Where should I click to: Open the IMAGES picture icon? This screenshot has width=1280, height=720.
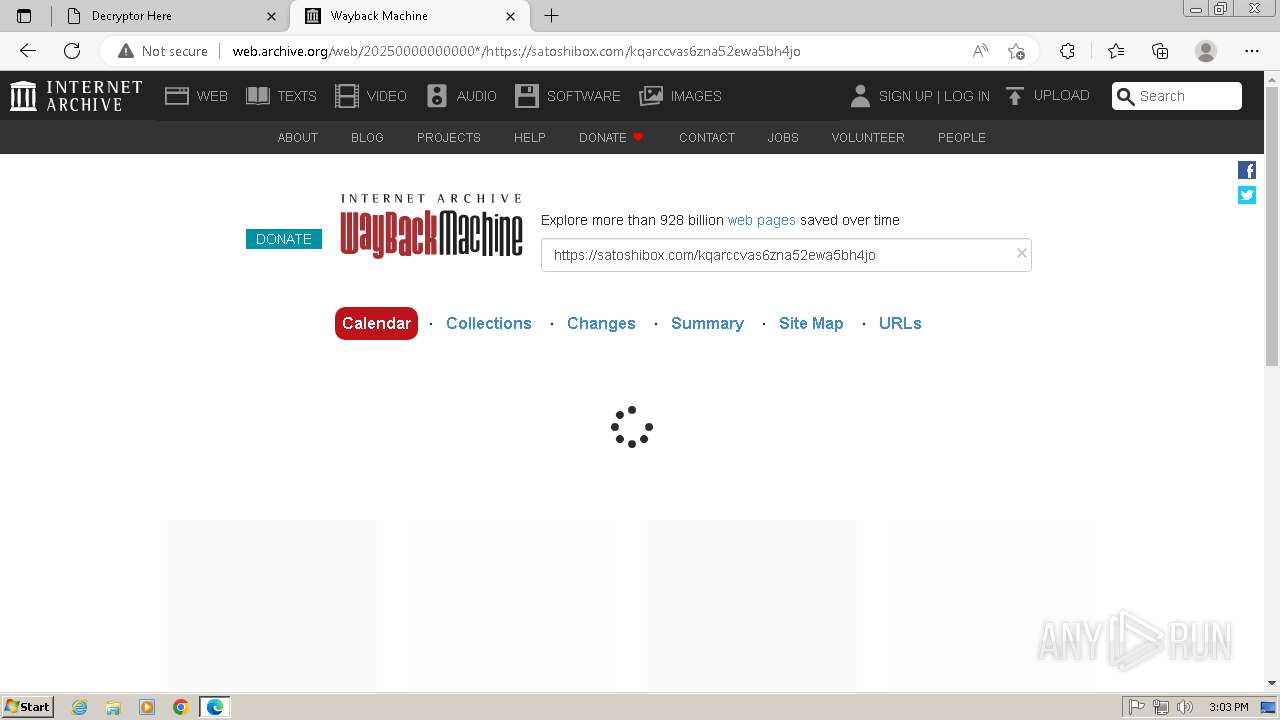click(x=651, y=96)
